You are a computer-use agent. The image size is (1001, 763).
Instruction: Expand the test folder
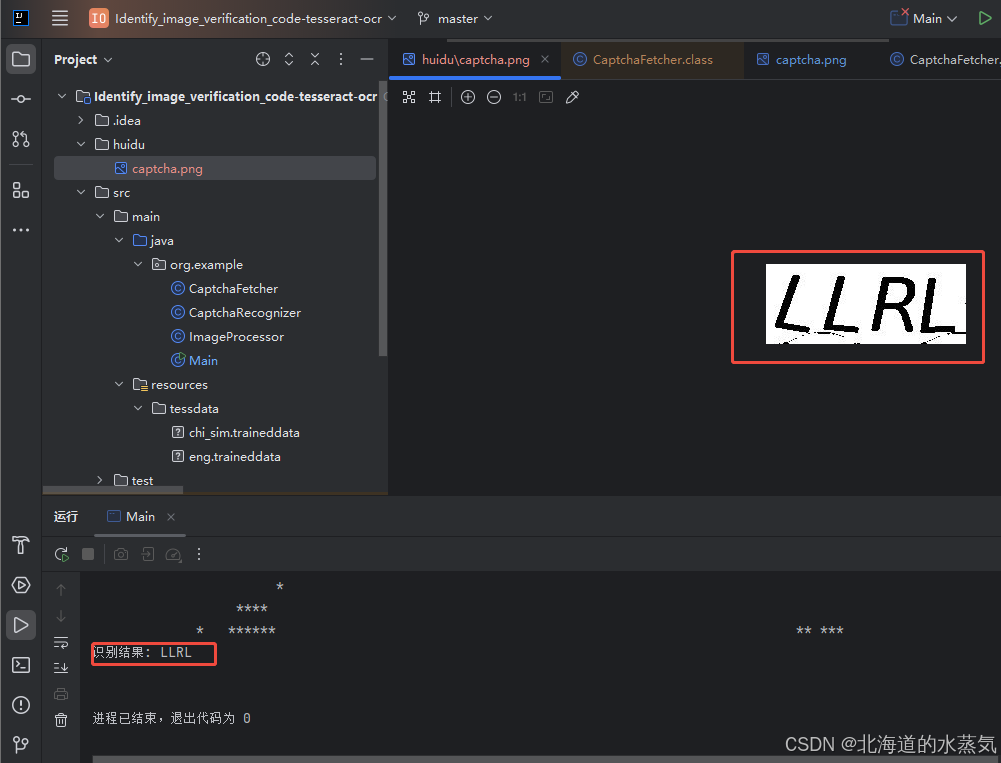99,480
